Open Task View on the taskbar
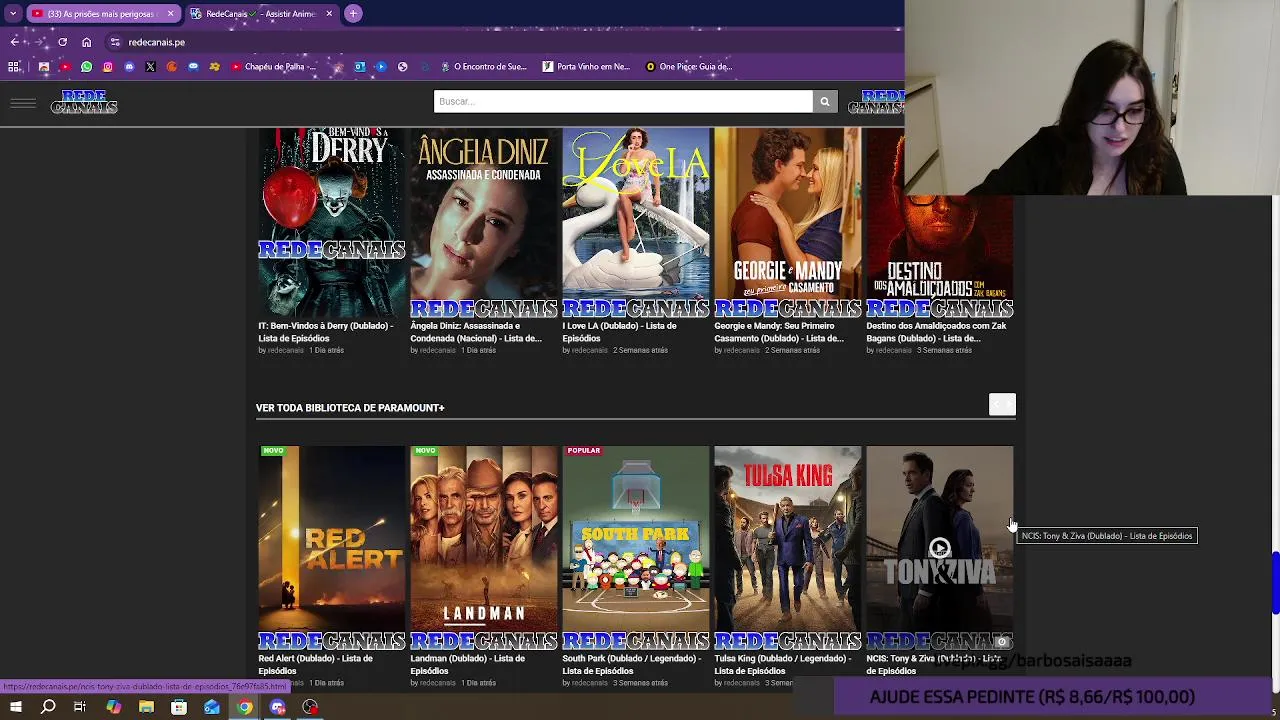Screen dimensions: 1280x720 [80, 707]
